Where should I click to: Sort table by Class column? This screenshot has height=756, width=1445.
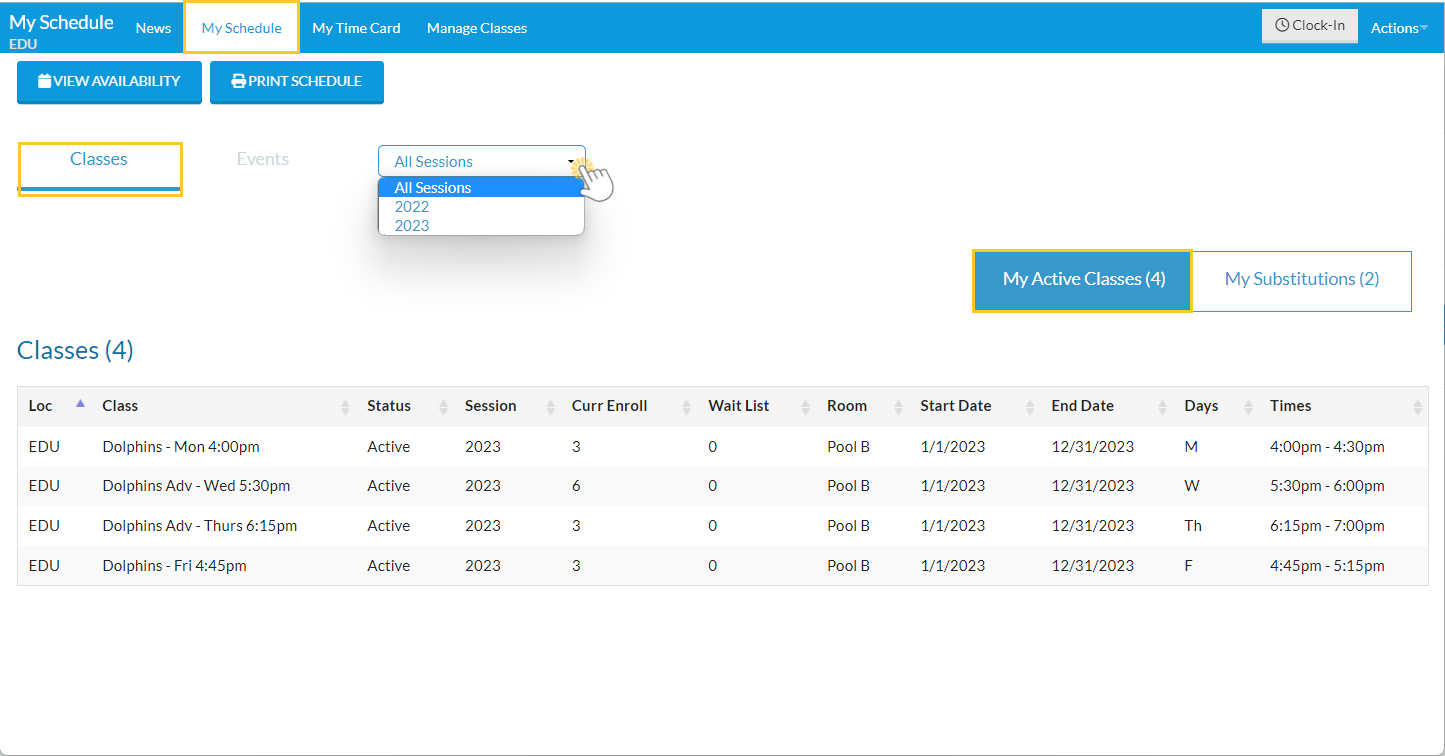(x=224, y=406)
